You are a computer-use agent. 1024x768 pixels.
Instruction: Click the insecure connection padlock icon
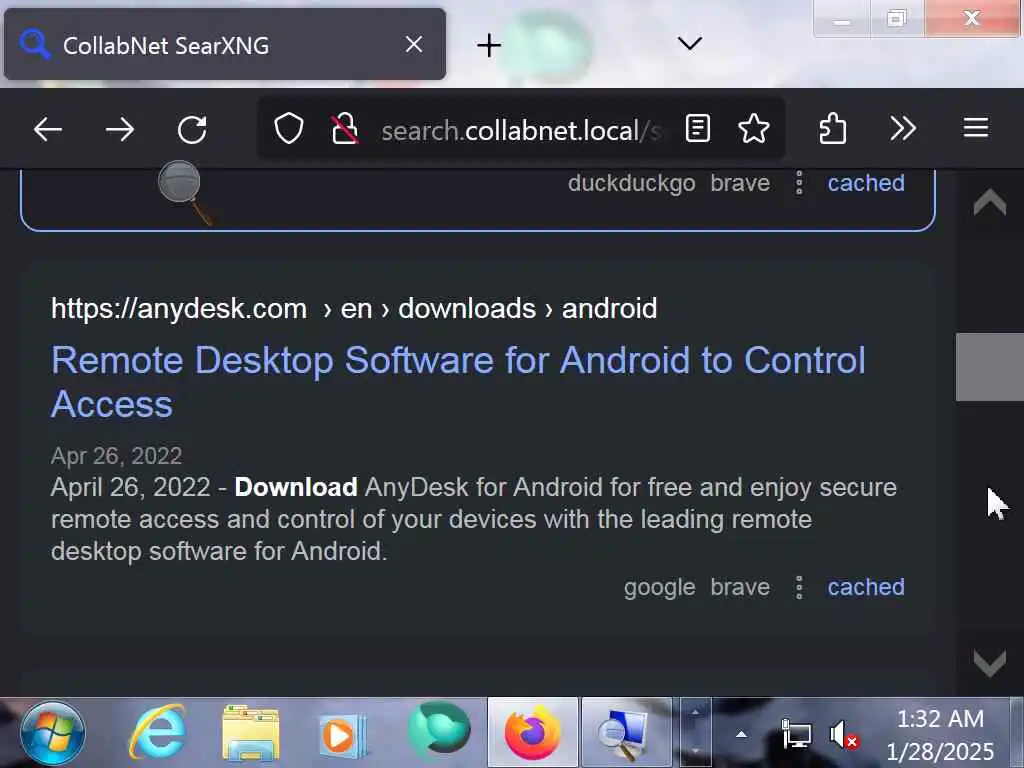click(x=344, y=129)
